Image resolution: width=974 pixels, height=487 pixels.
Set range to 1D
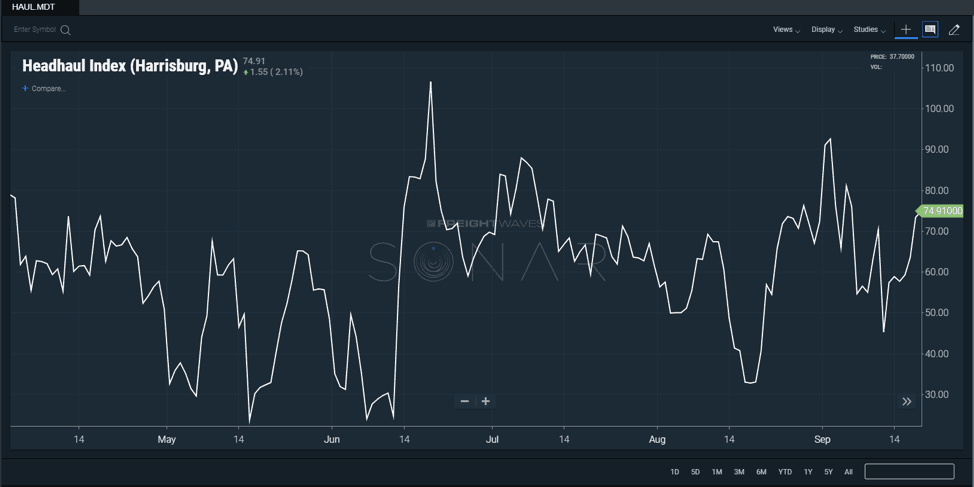675,472
